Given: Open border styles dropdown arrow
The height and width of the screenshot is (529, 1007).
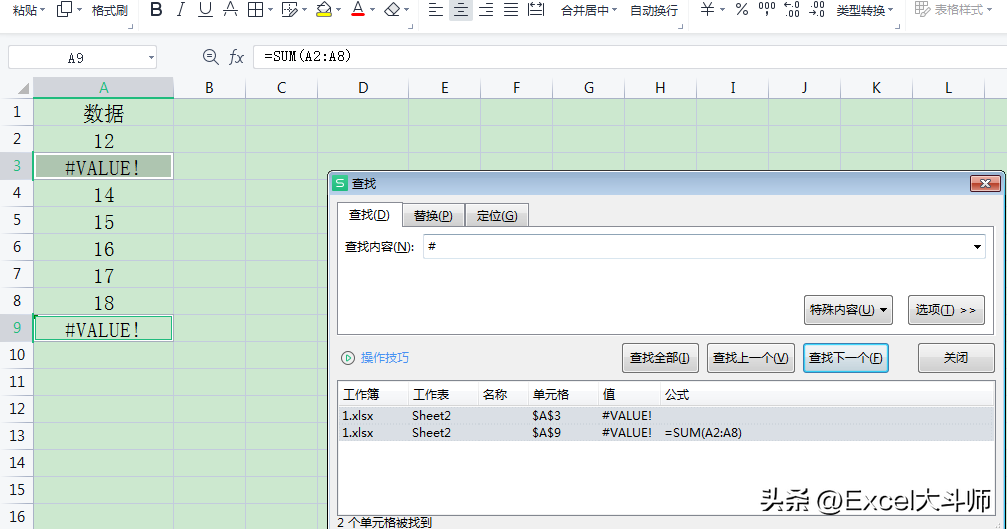Looking at the screenshot, I should pos(270,10).
